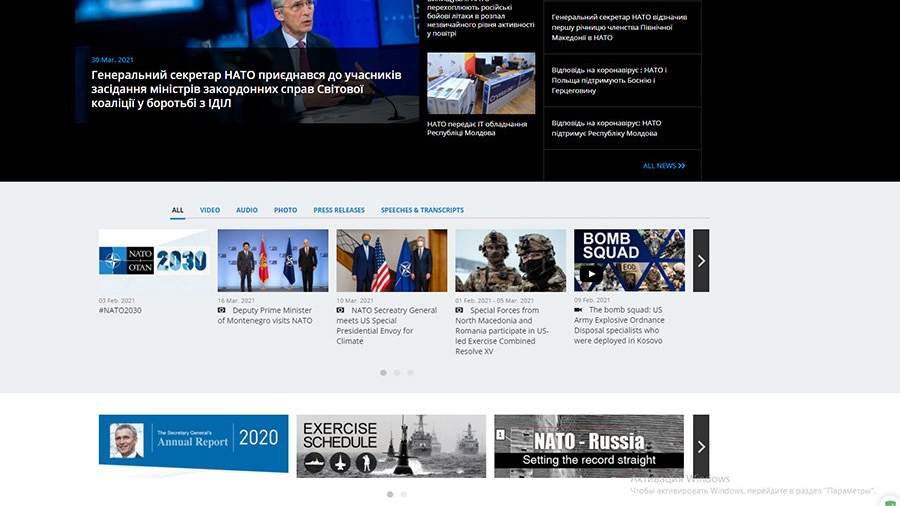Open the coronavirus news on NATO supporting Moldova
The height and width of the screenshot is (506, 900).
[606, 128]
